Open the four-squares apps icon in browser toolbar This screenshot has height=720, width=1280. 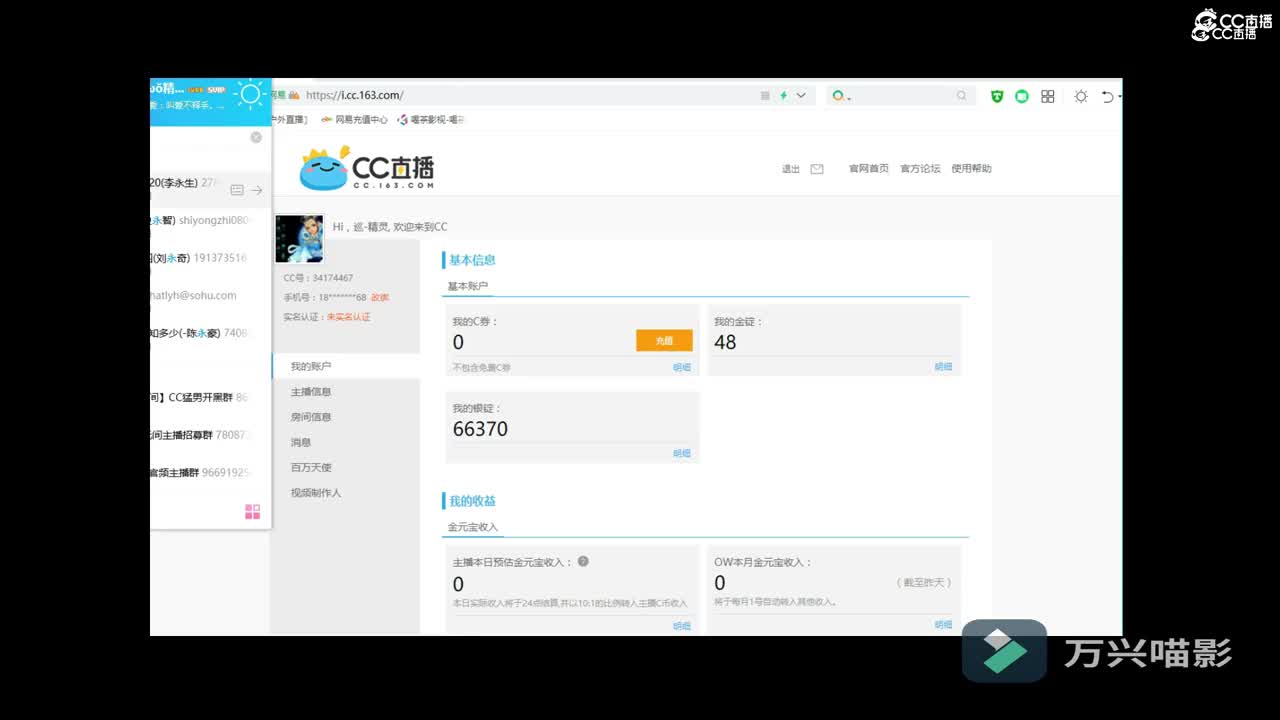point(1048,96)
